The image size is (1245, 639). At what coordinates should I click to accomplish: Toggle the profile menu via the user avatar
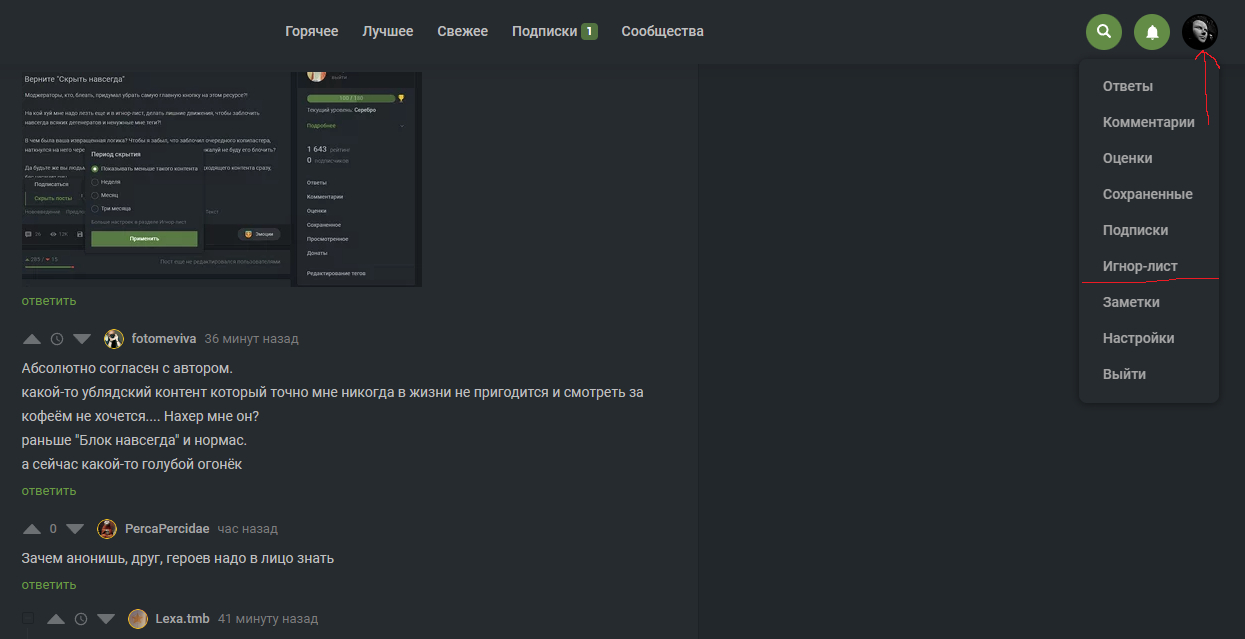[1199, 32]
